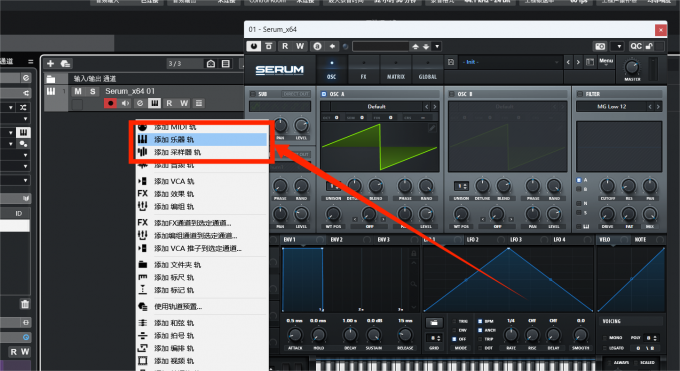680x371 pixels.
Task: Click the QC lock icon in plugin header
Action: 649,46
